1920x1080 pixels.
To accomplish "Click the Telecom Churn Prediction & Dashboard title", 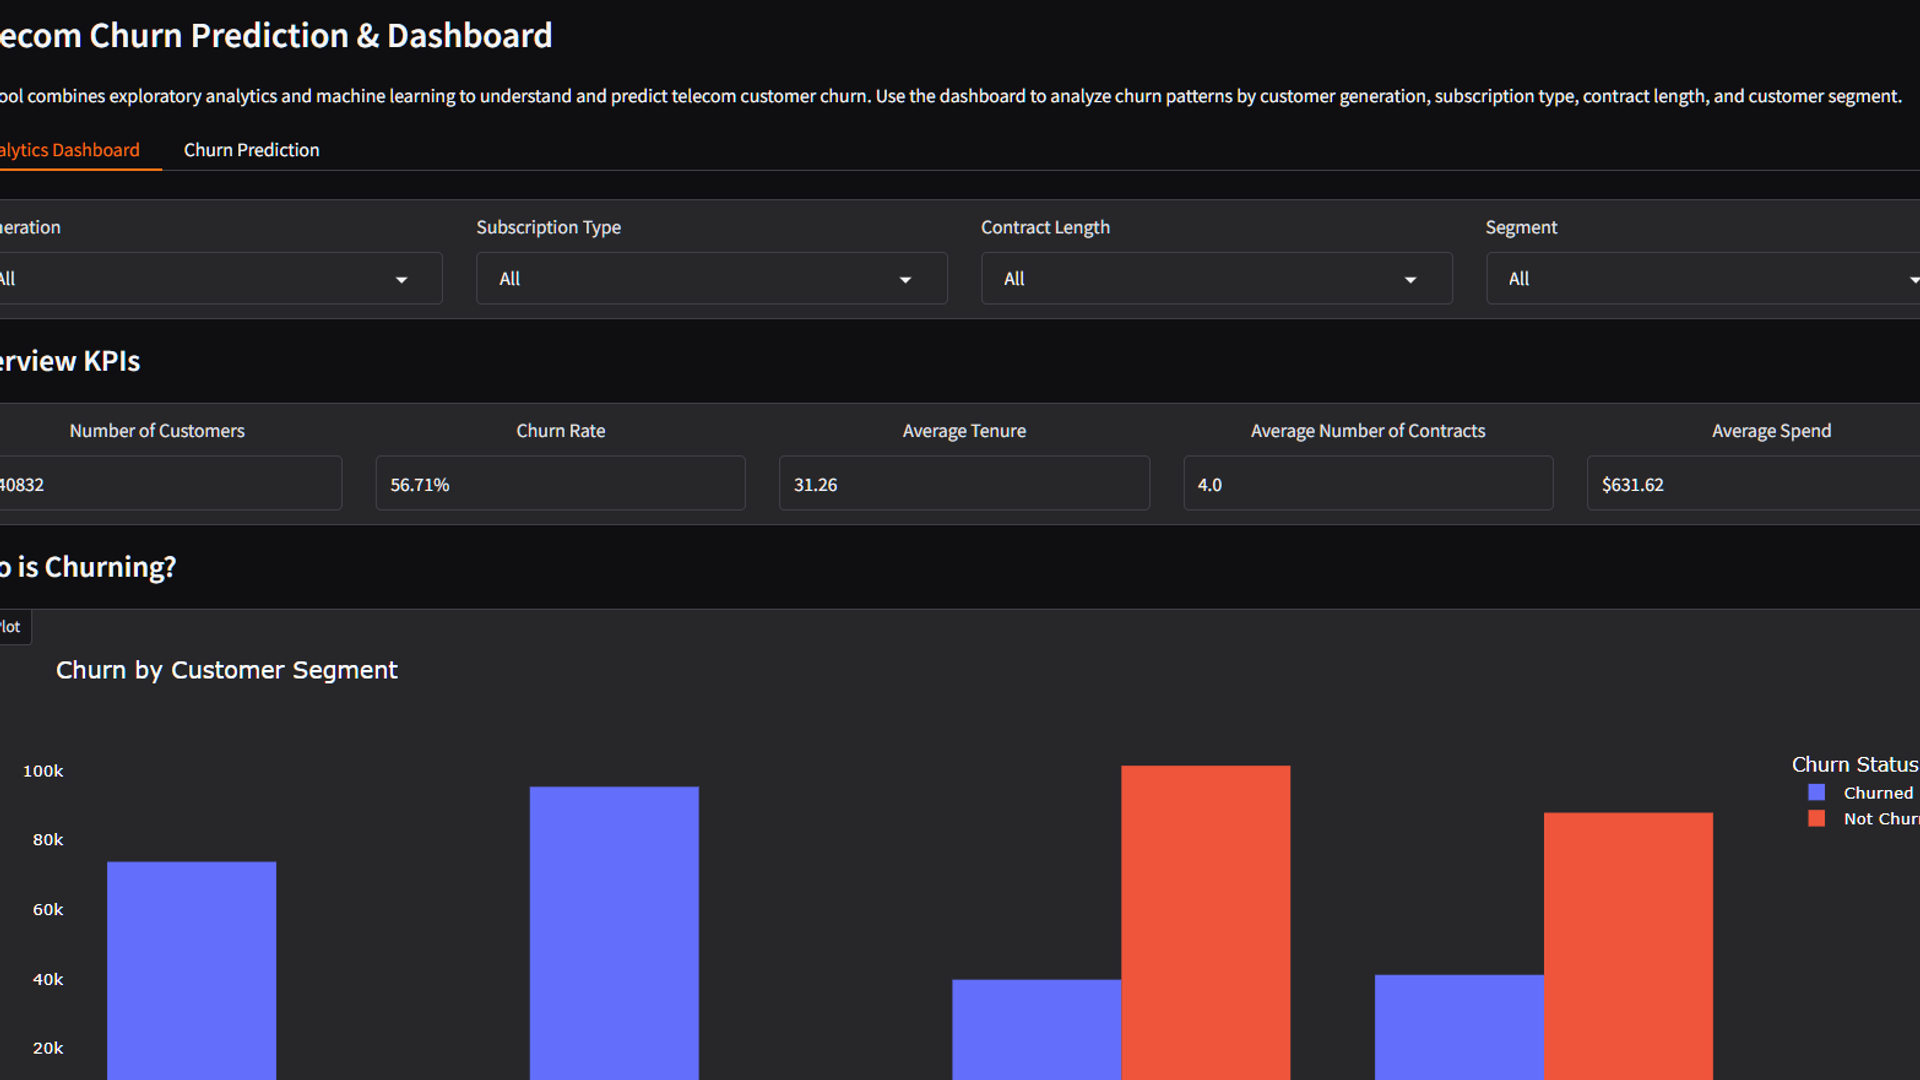I will click(276, 36).
